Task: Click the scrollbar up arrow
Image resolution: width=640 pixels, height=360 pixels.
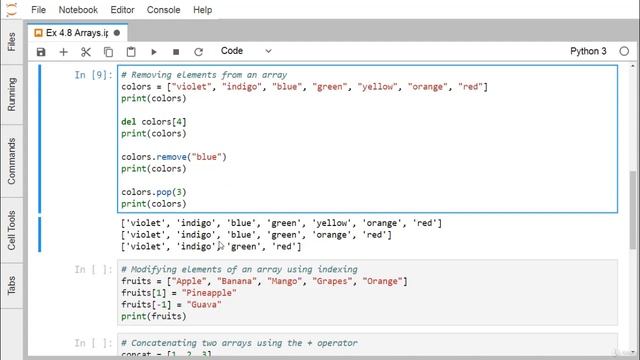Action: click(x=633, y=66)
